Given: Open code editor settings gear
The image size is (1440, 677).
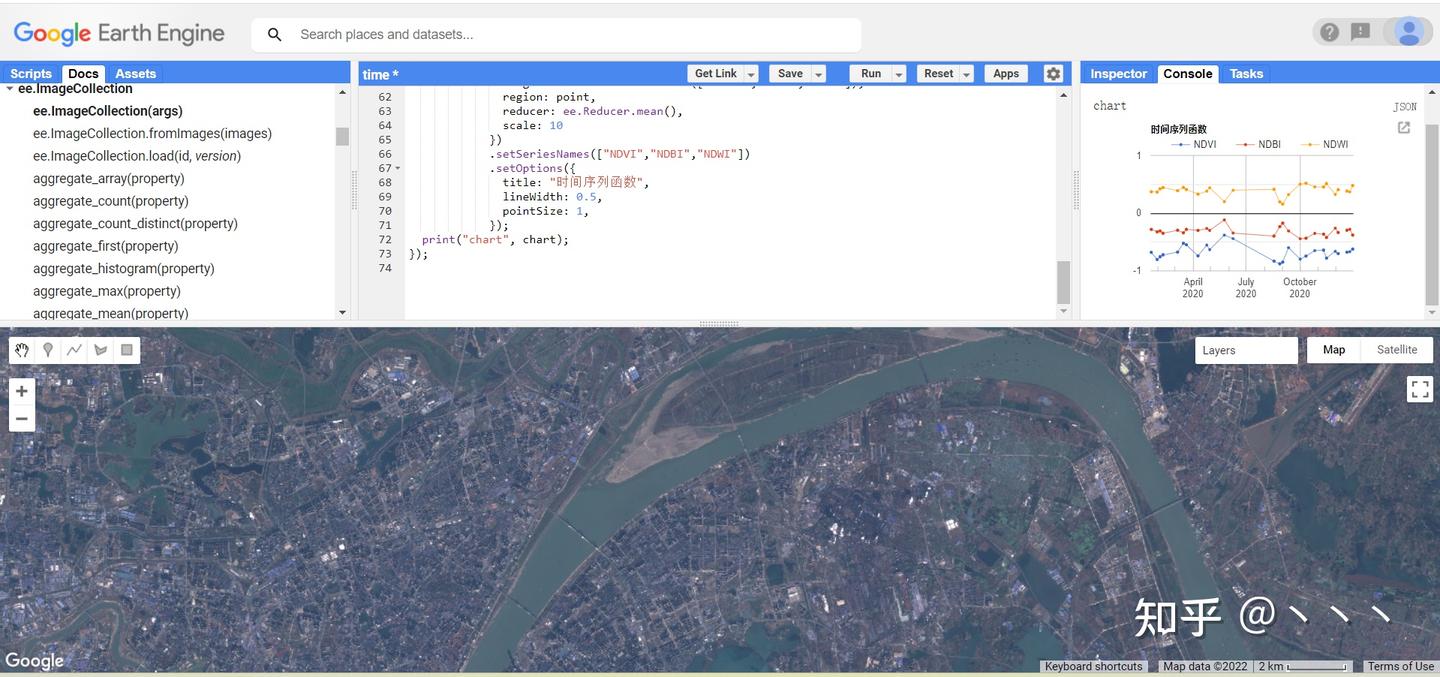Looking at the screenshot, I should pyautogui.click(x=1053, y=74).
